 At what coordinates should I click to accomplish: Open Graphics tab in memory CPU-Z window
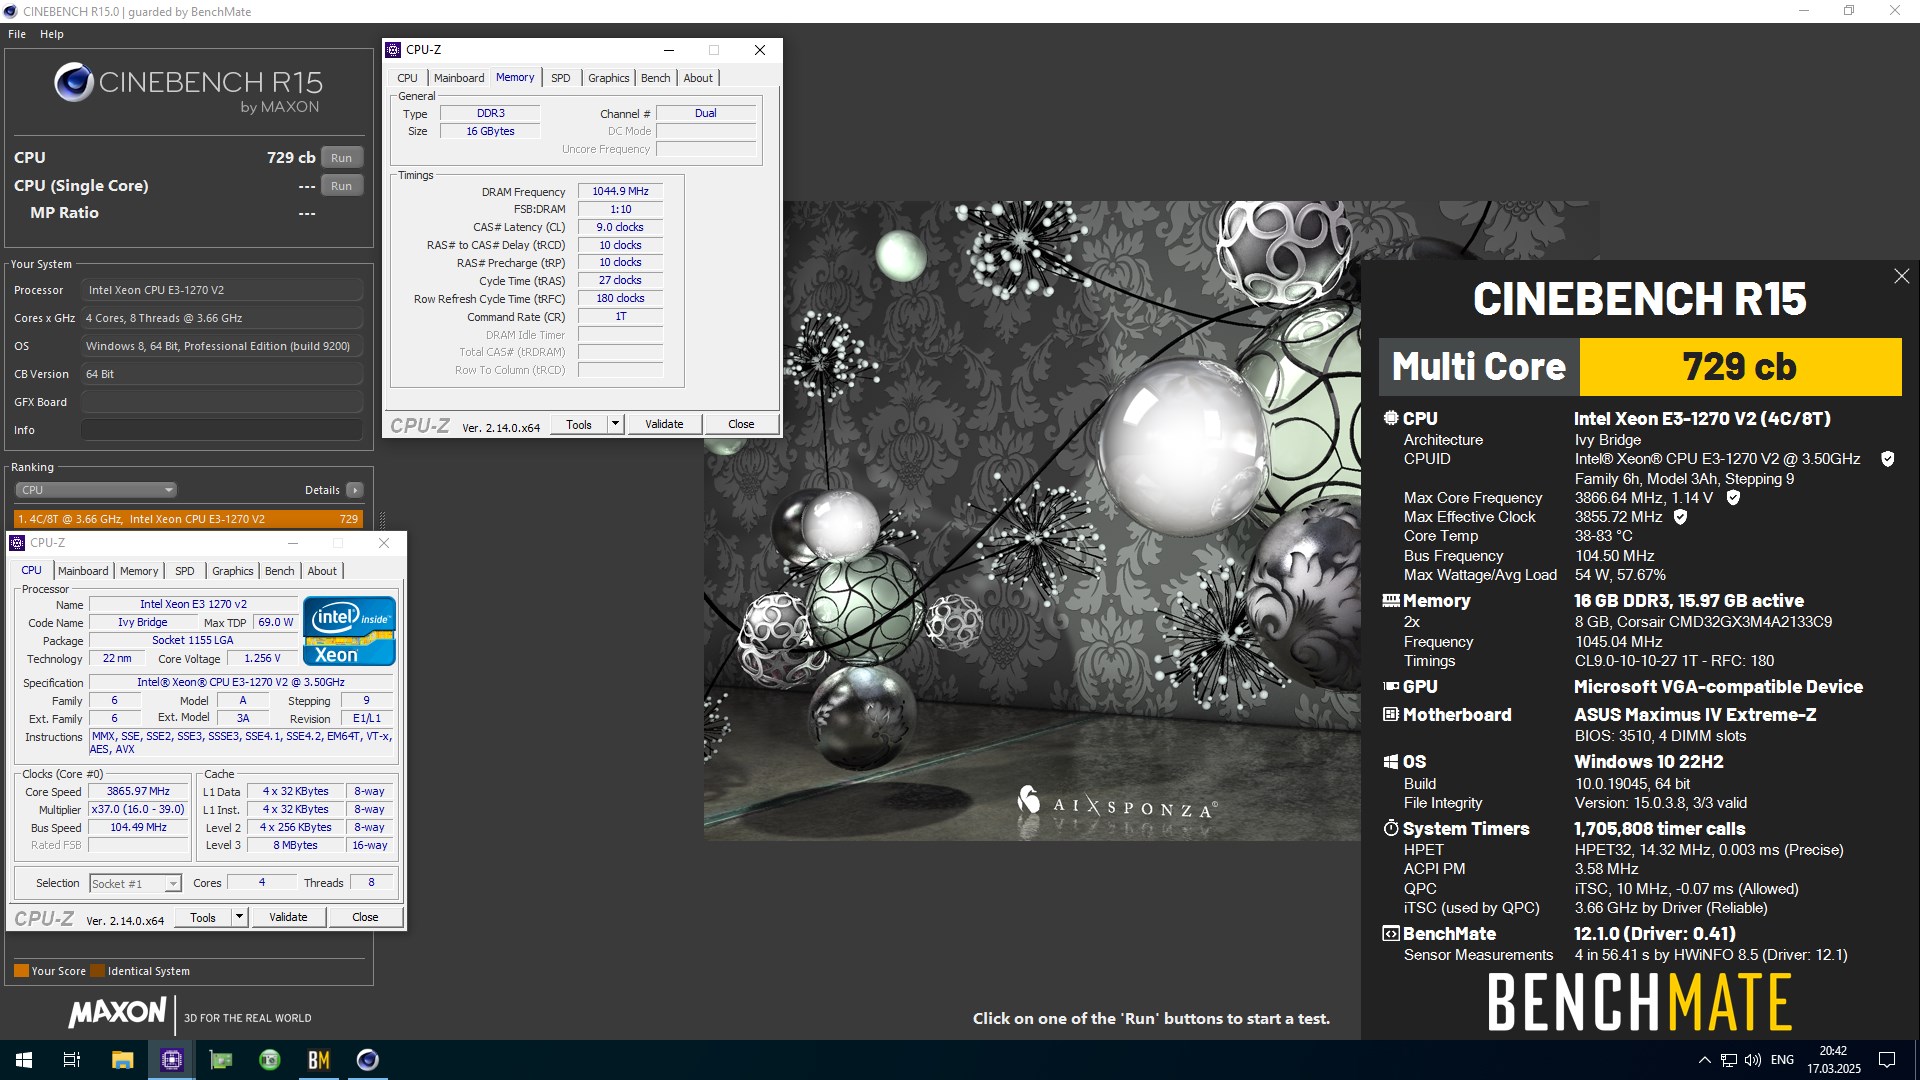pos(608,78)
